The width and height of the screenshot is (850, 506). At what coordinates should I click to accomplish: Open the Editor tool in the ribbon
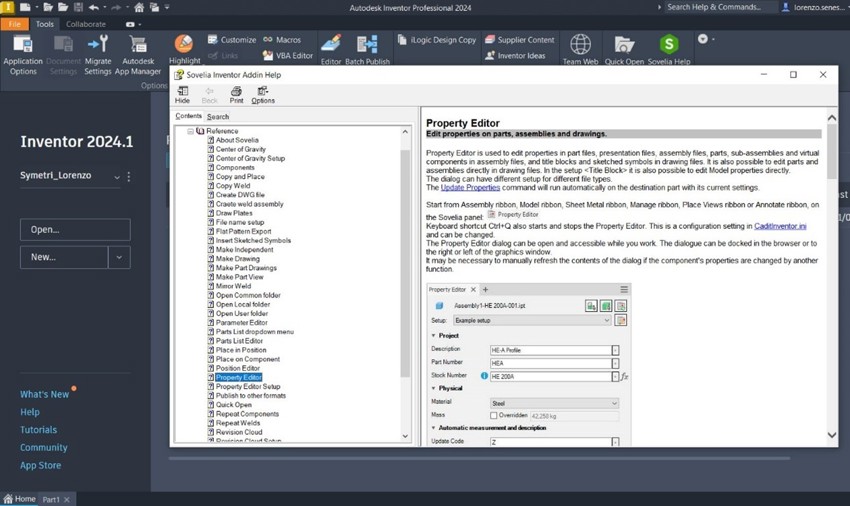tap(331, 49)
